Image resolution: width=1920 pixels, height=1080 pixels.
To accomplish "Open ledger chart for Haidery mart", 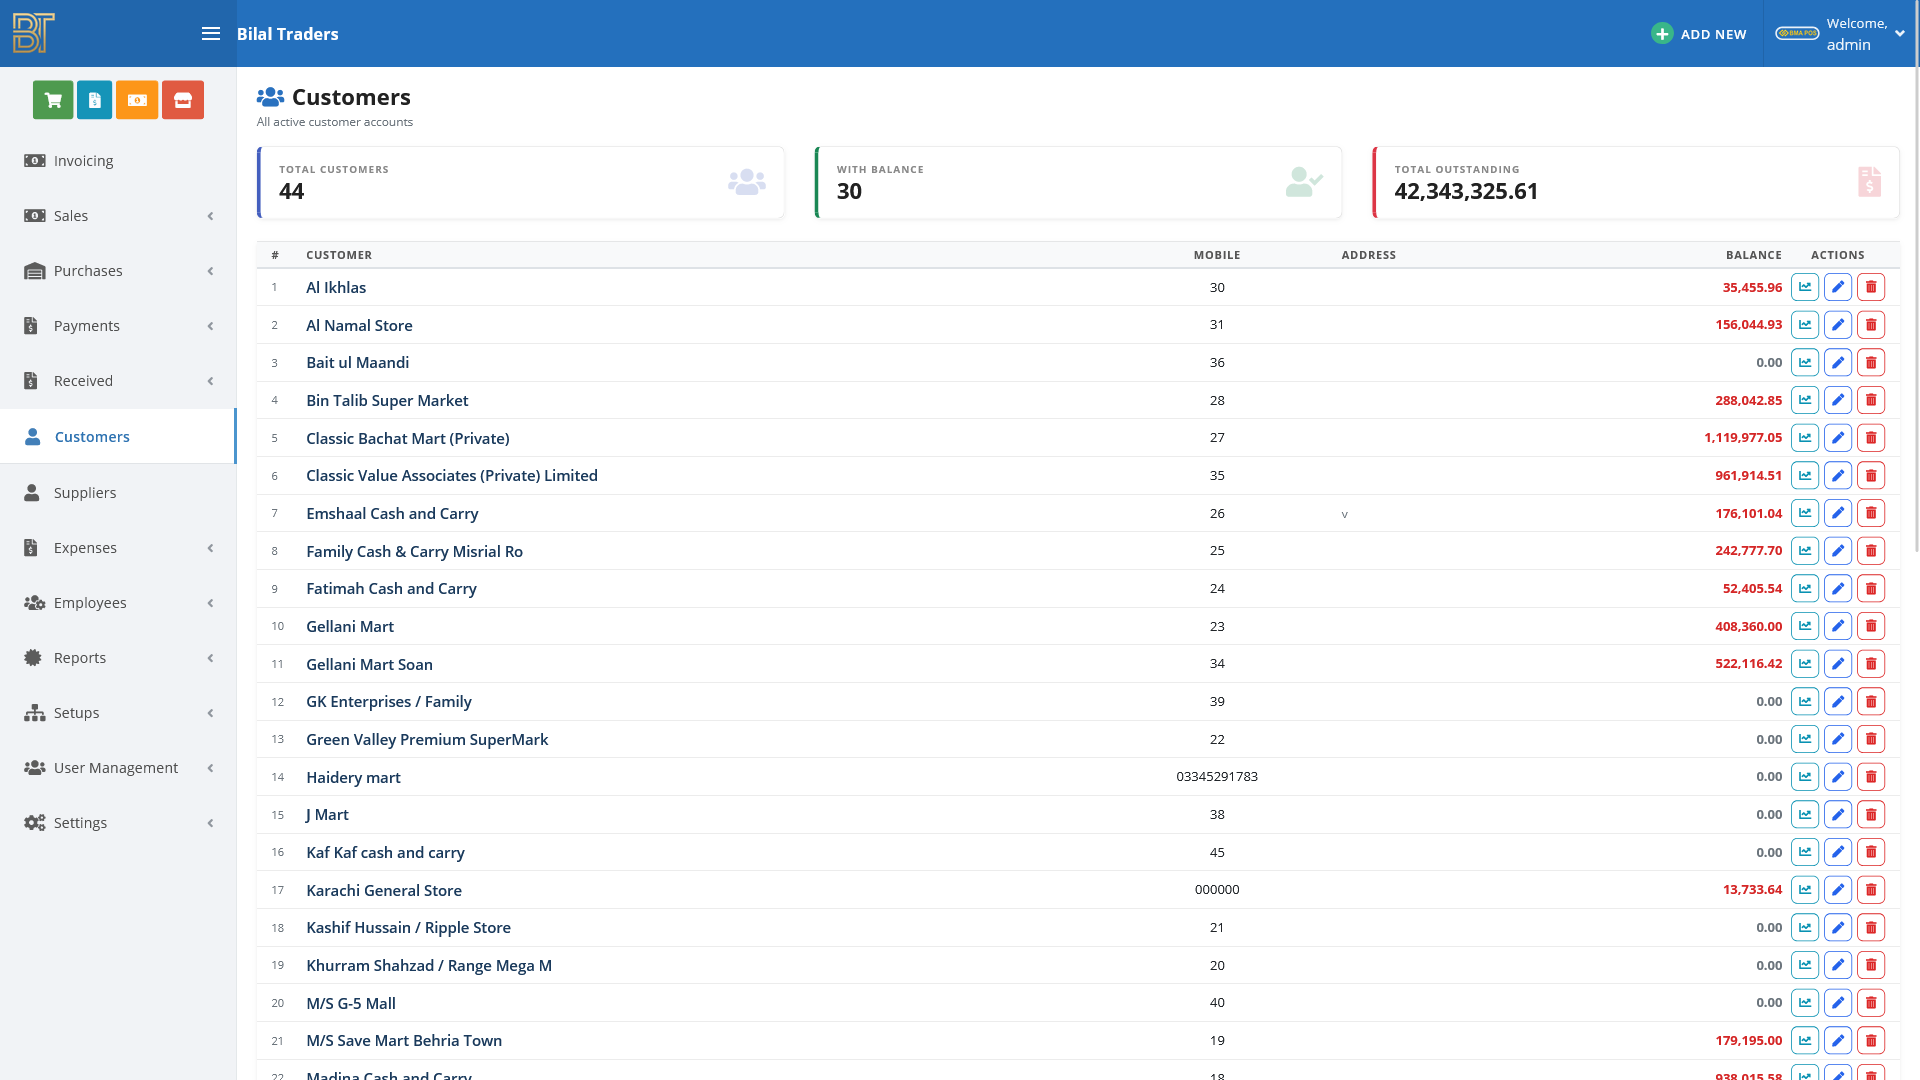I will pyautogui.click(x=1805, y=777).
